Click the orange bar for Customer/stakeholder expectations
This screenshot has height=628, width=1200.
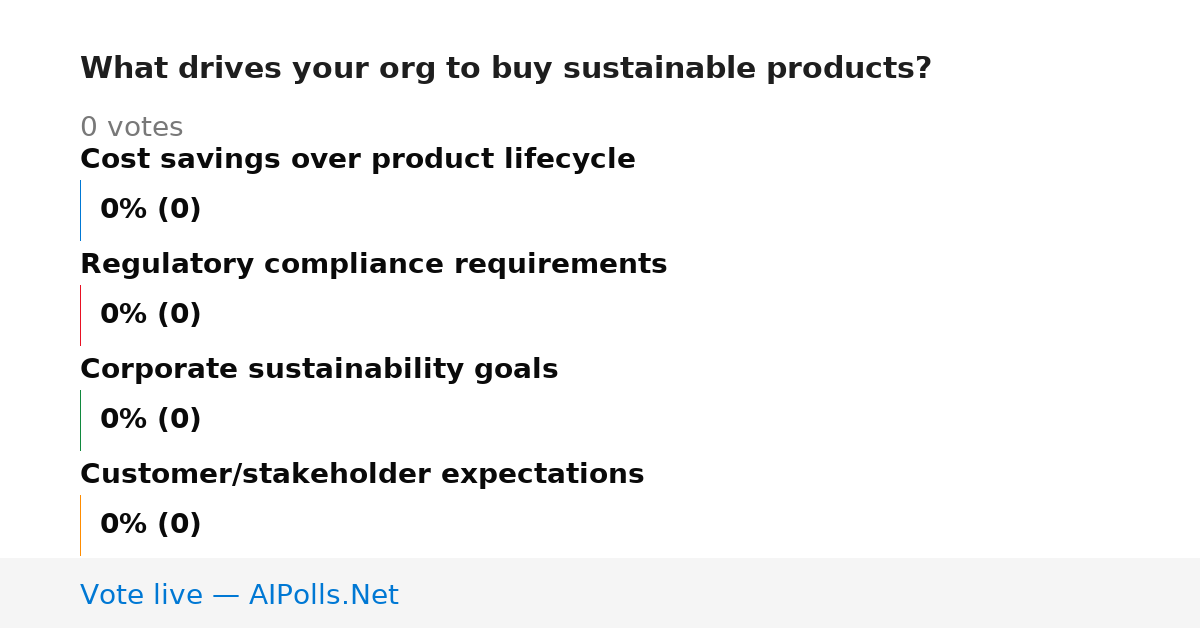pyautogui.click(x=80, y=525)
